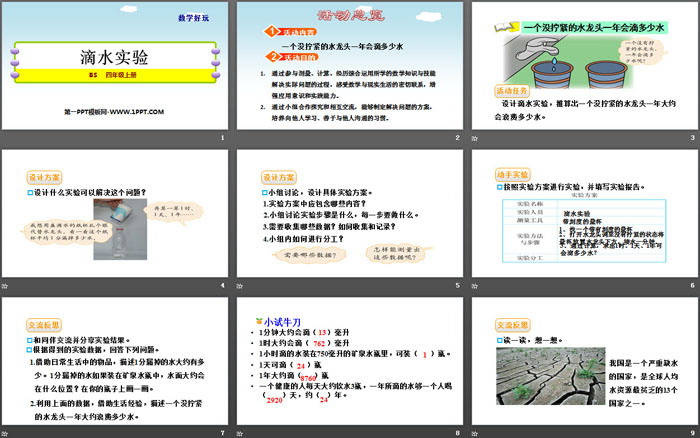Click the animation star under slide 4
This screenshot has height=438, width=700.
(7, 284)
